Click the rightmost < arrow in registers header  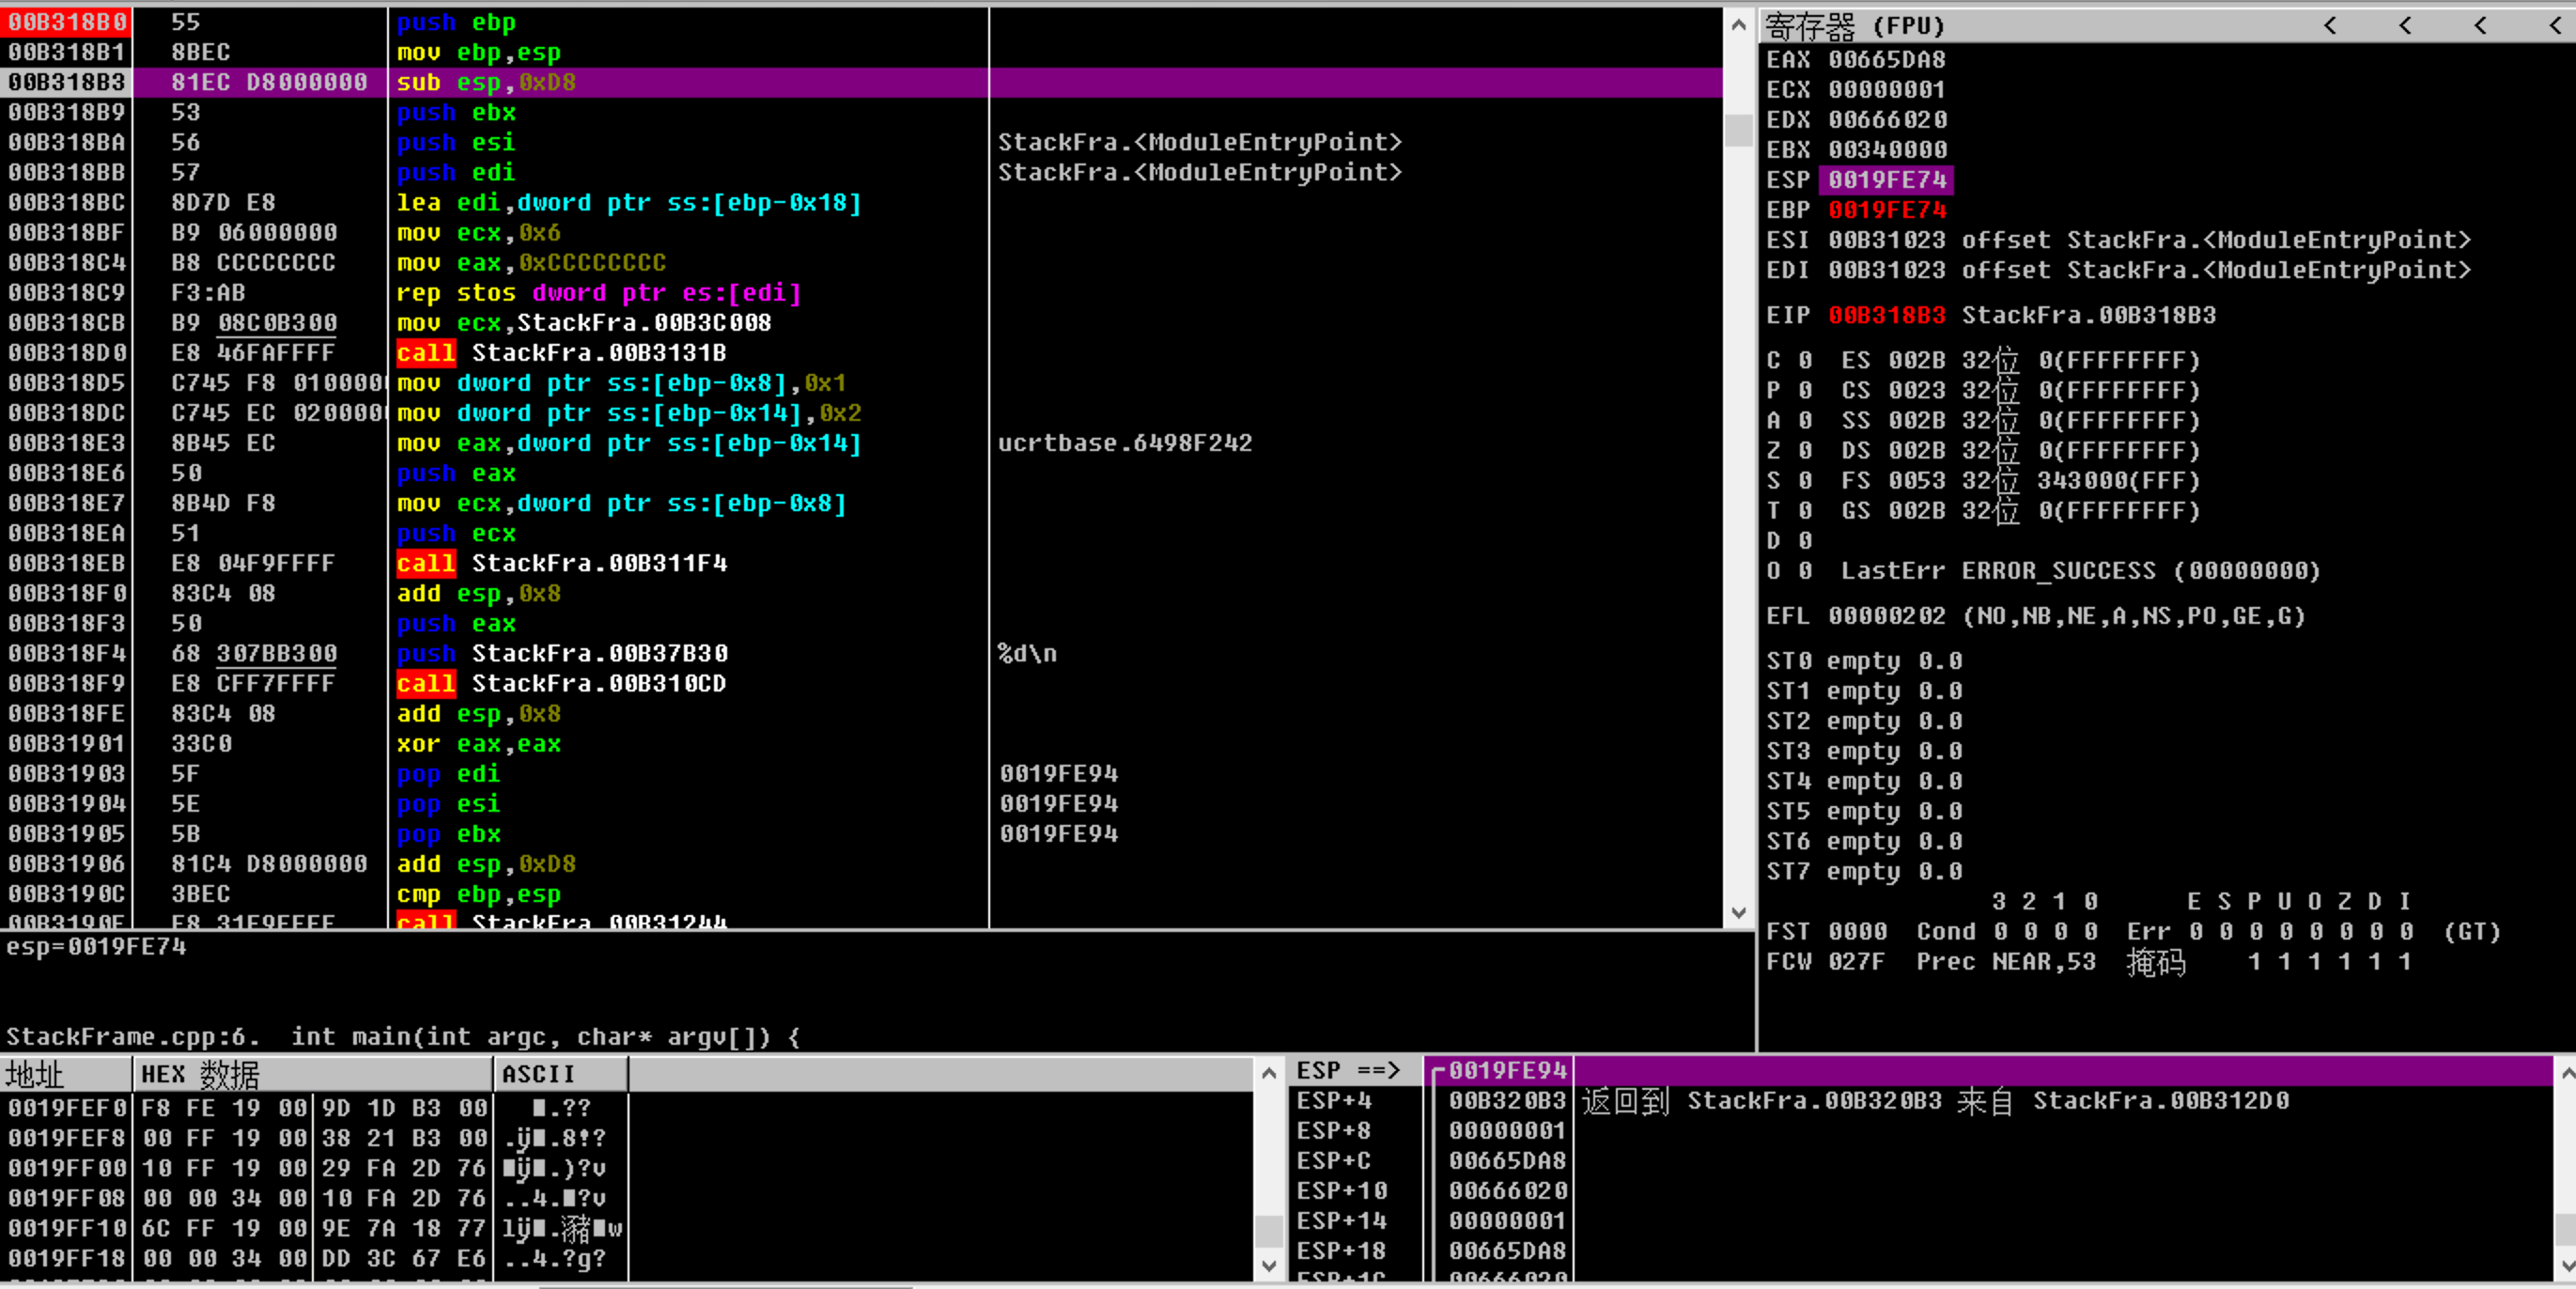pos(2555,25)
